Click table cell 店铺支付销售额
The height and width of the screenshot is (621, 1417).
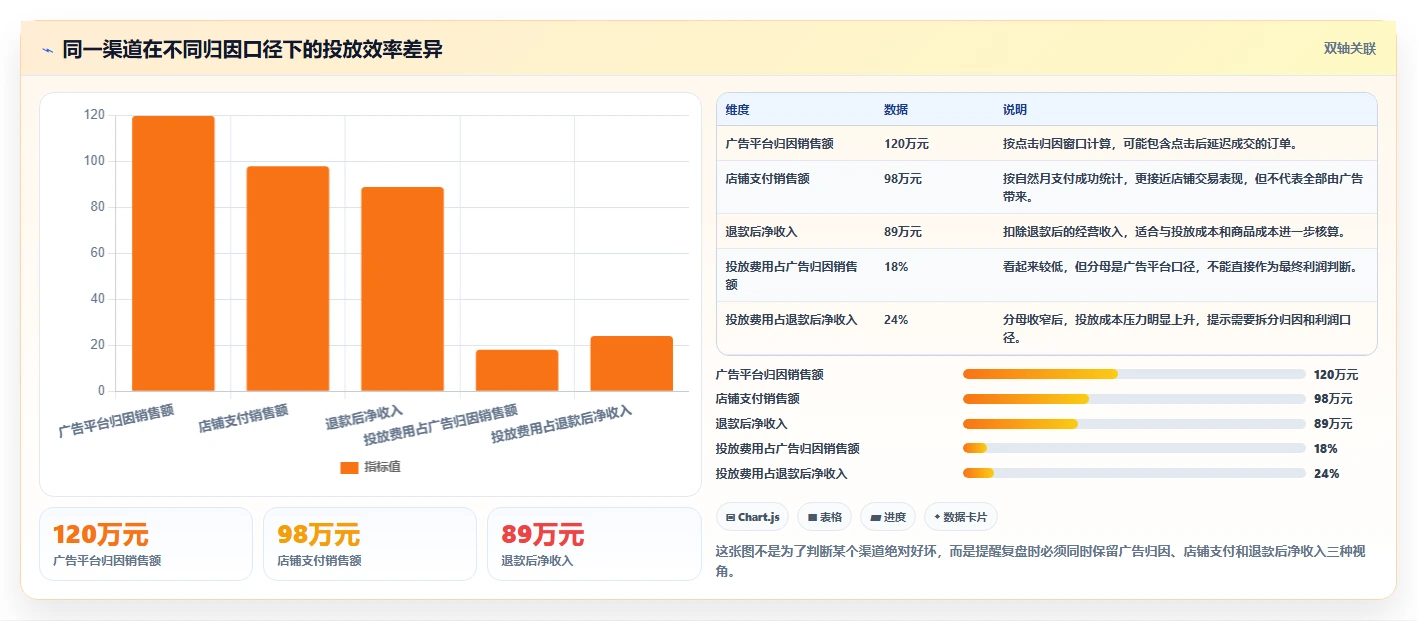point(768,179)
